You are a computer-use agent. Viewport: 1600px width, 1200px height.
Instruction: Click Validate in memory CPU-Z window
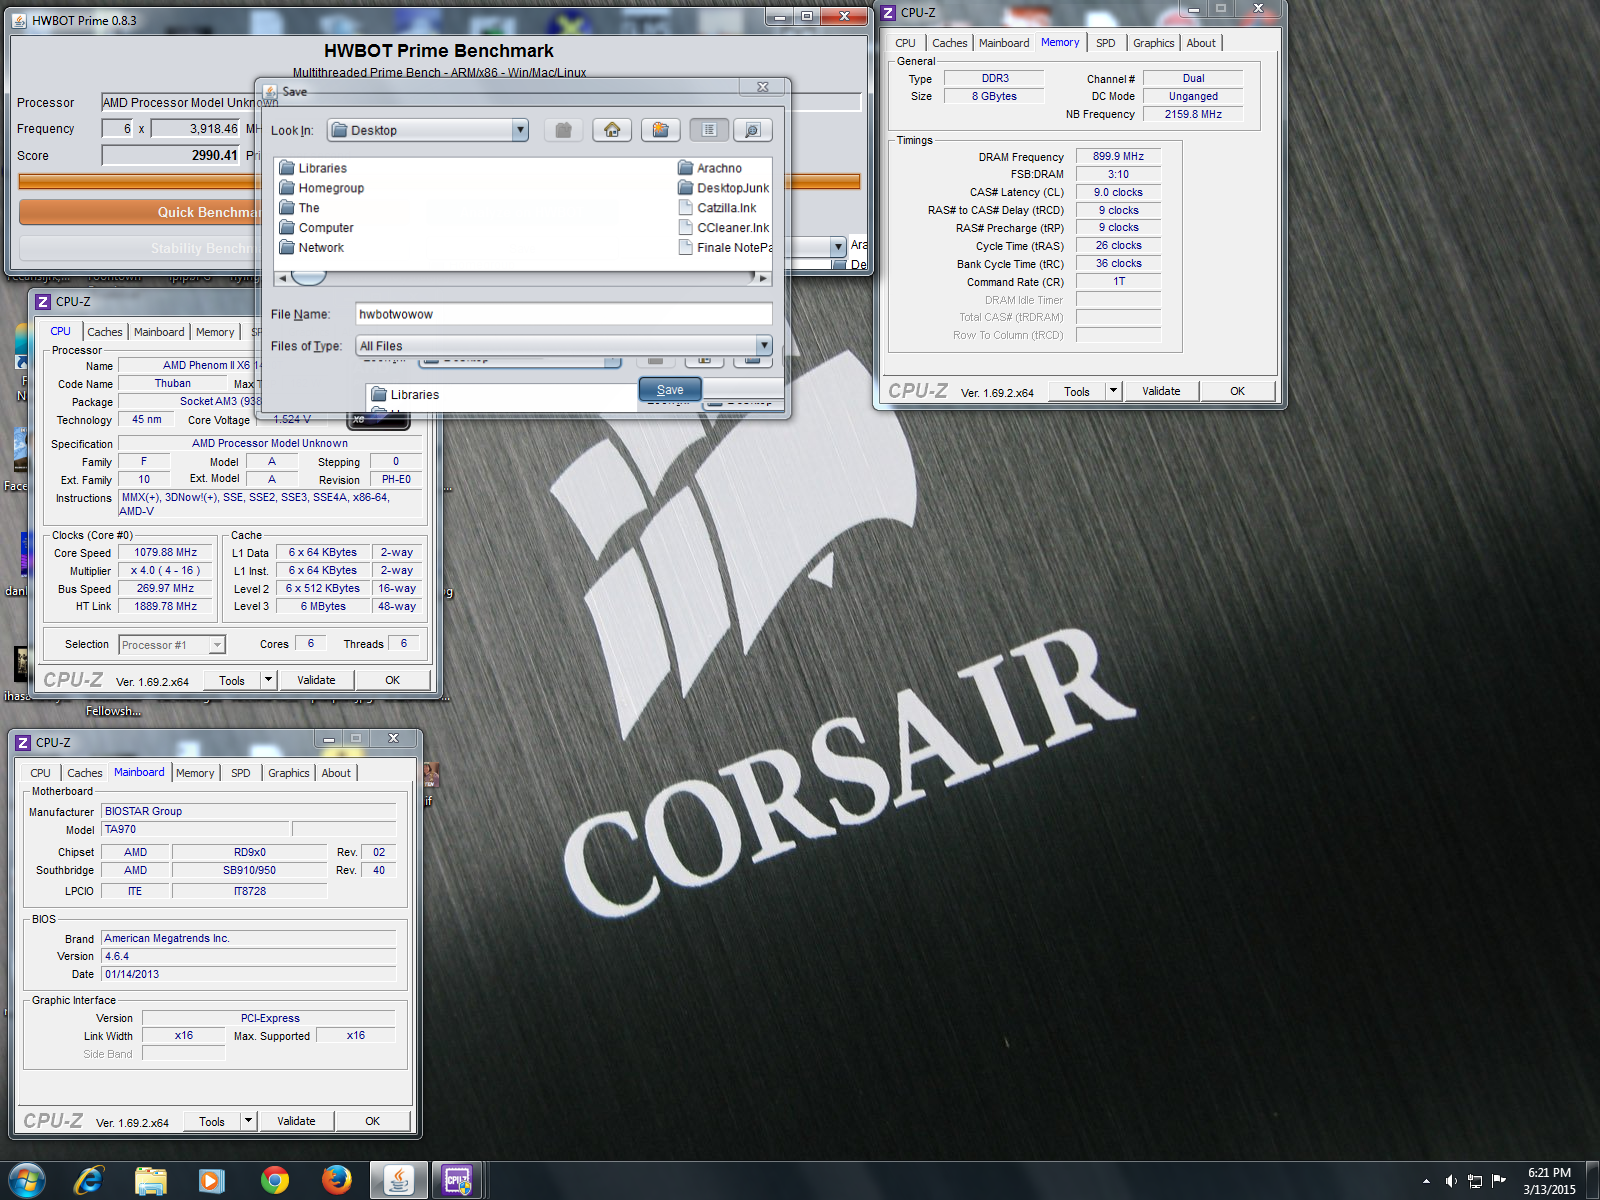(x=1161, y=391)
